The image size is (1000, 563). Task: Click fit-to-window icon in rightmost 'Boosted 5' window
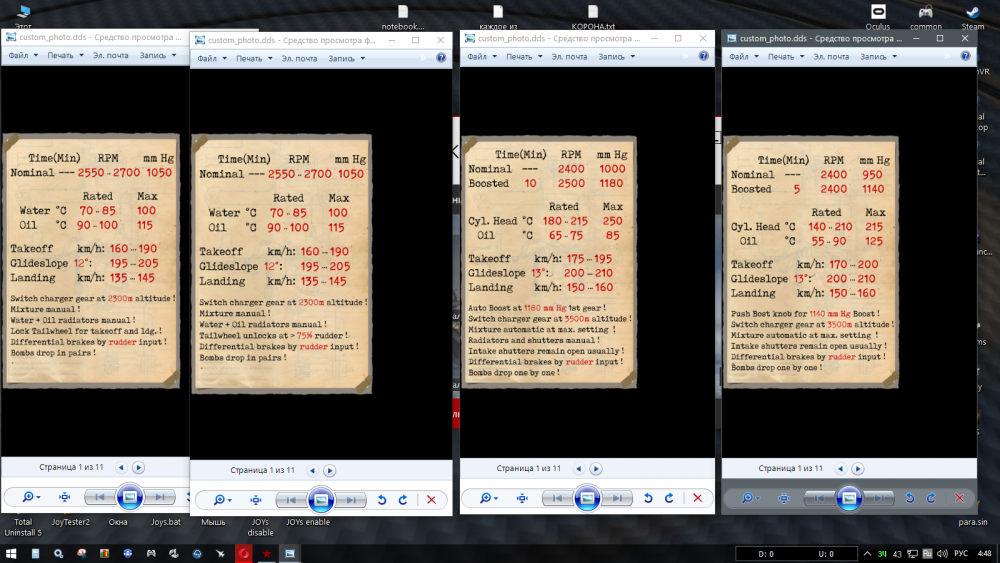point(784,498)
